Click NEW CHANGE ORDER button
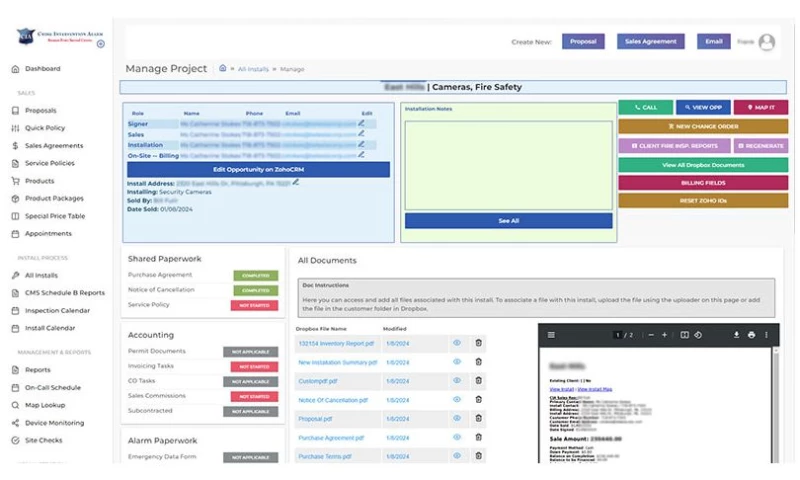The width and height of the screenshot is (800, 480). [x=703, y=127]
